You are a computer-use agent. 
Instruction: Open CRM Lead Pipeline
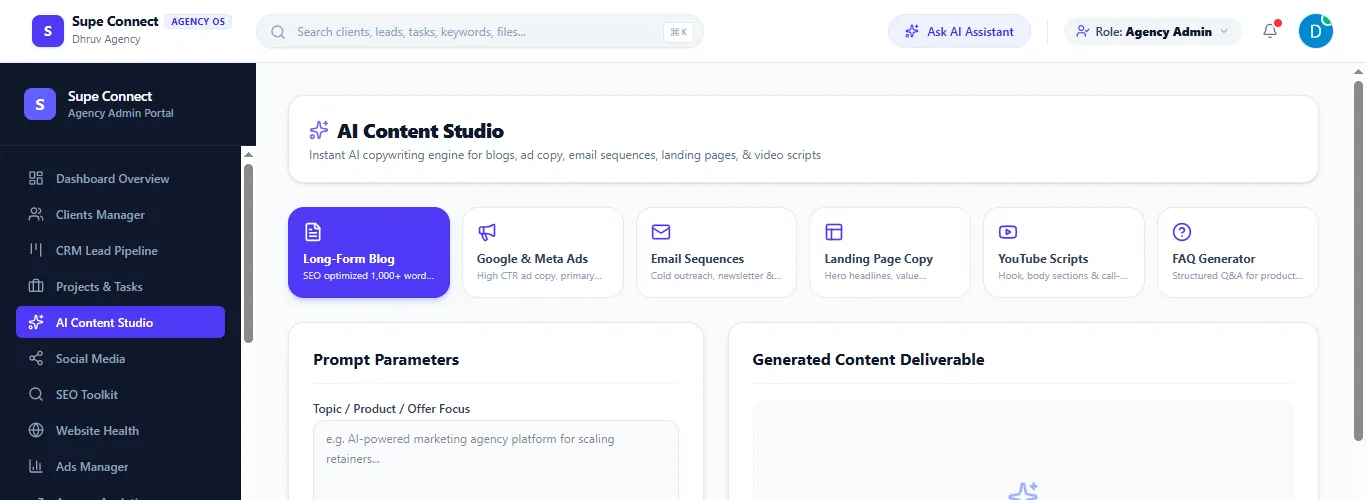(120, 251)
